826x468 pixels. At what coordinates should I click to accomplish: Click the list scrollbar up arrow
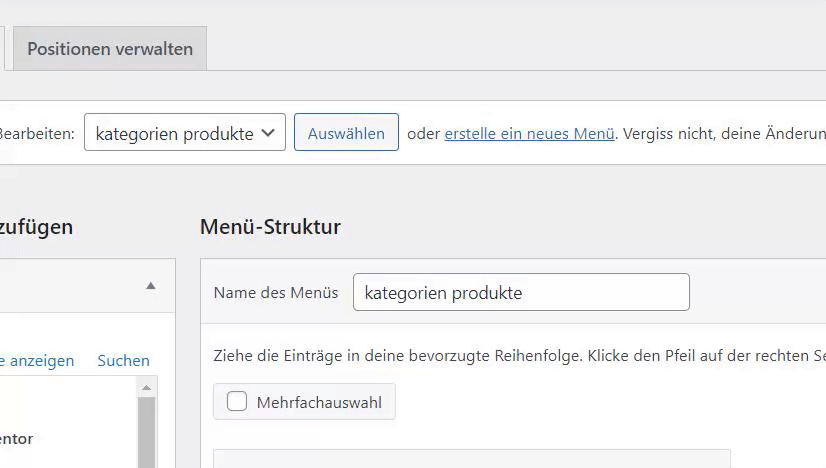pos(147,387)
